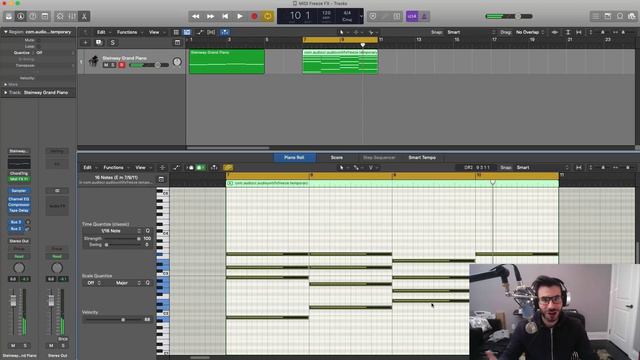Toggle Flex icon in tracks toolbar
This screenshot has width=640, height=360.
click(211, 32)
